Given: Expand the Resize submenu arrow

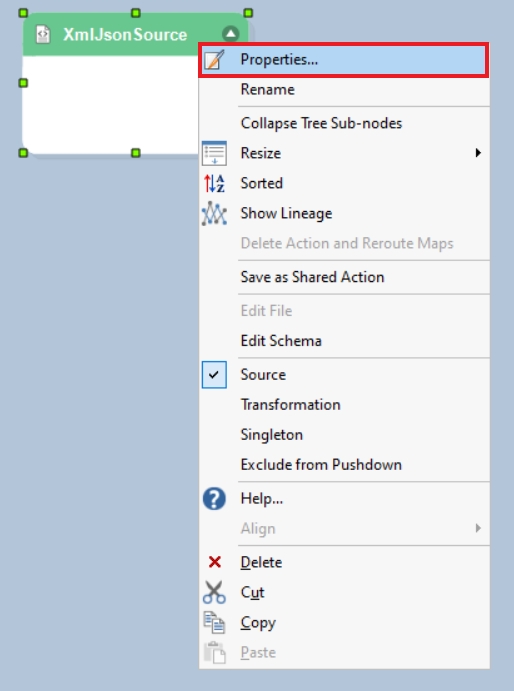Looking at the screenshot, I should click(x=478, y=153).
